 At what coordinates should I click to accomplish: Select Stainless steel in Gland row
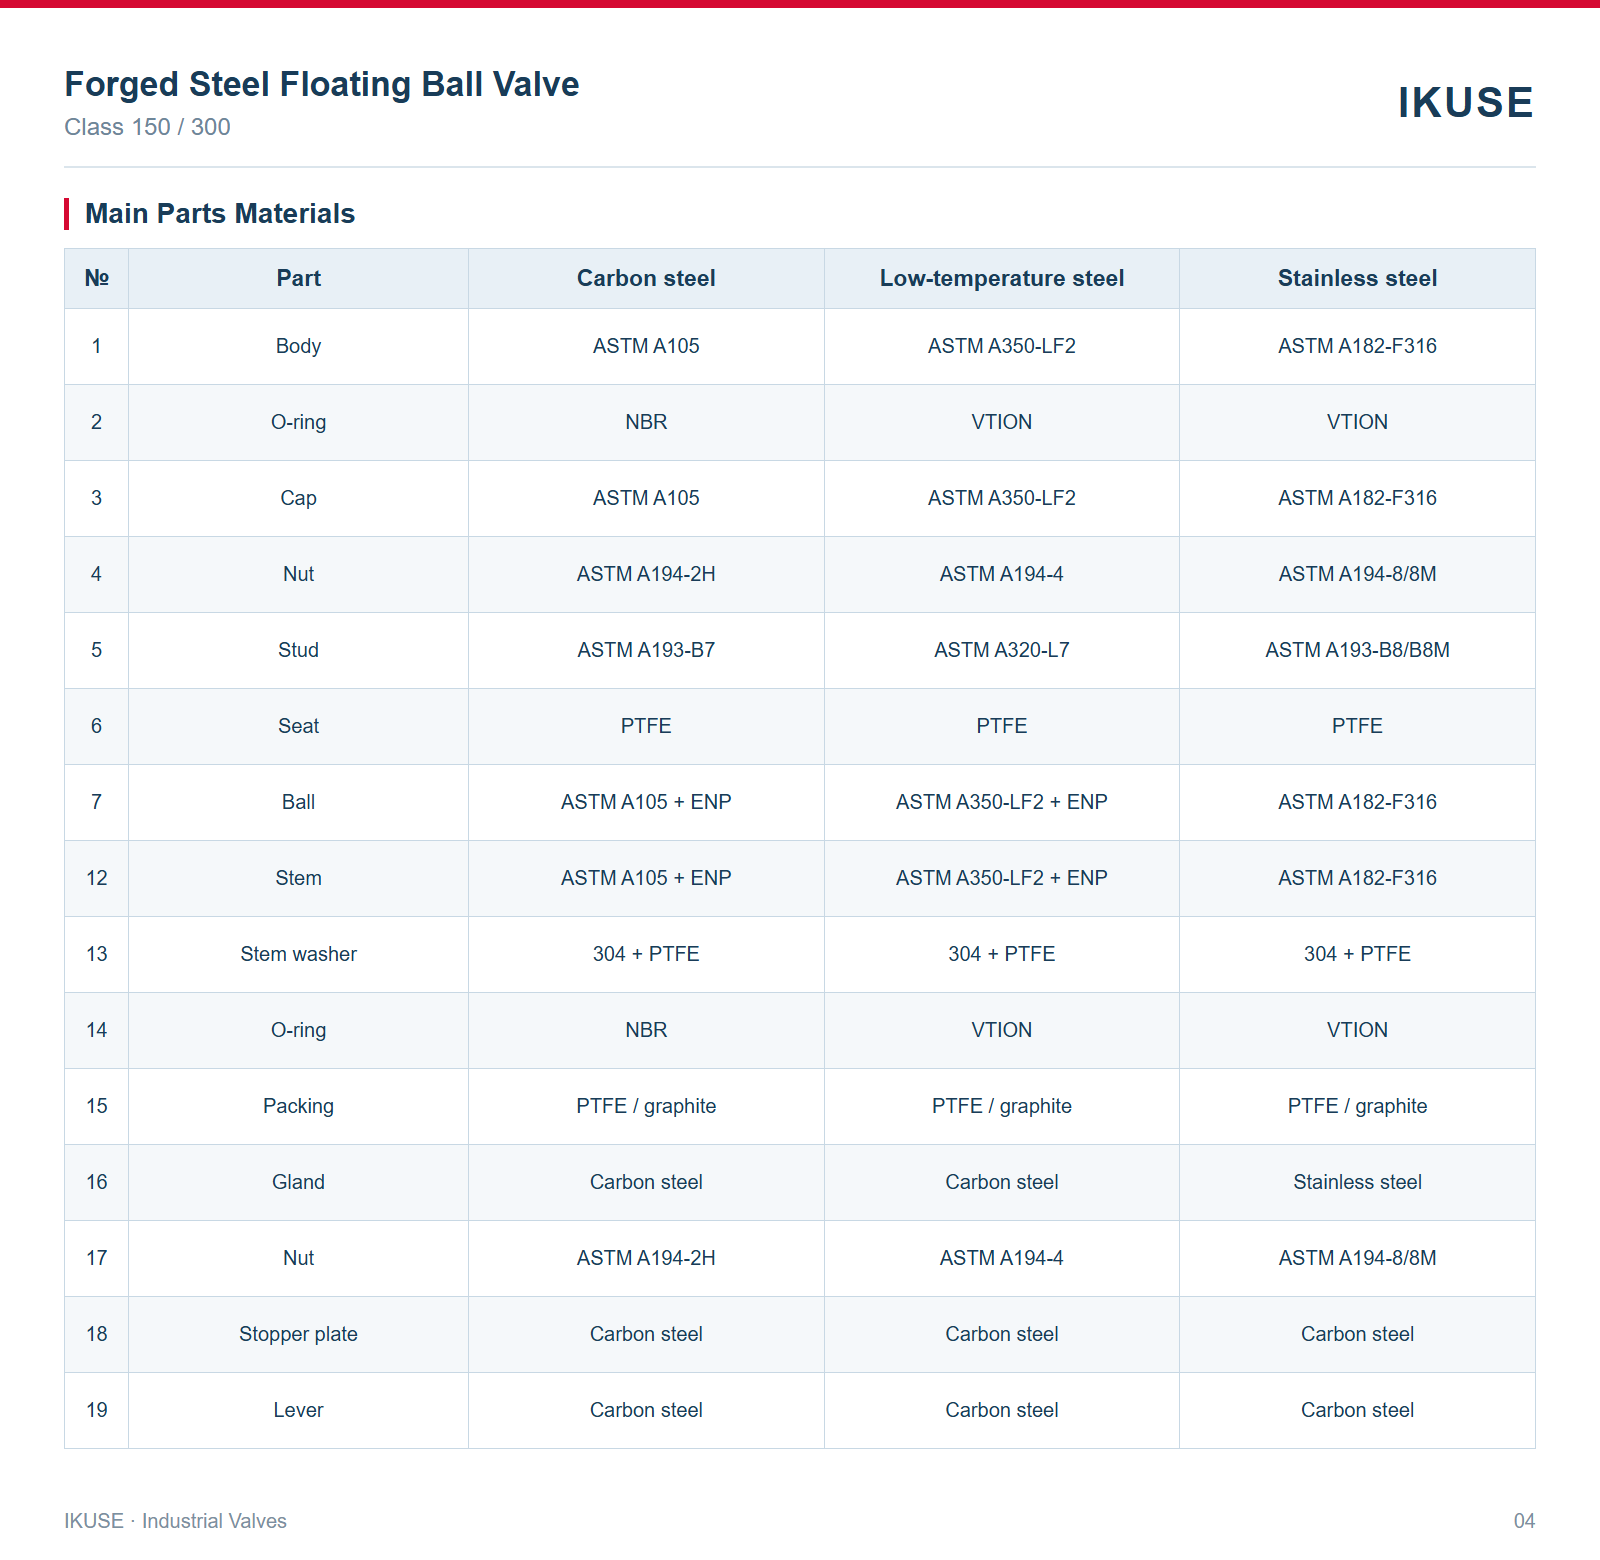tap(1357, 1182)
